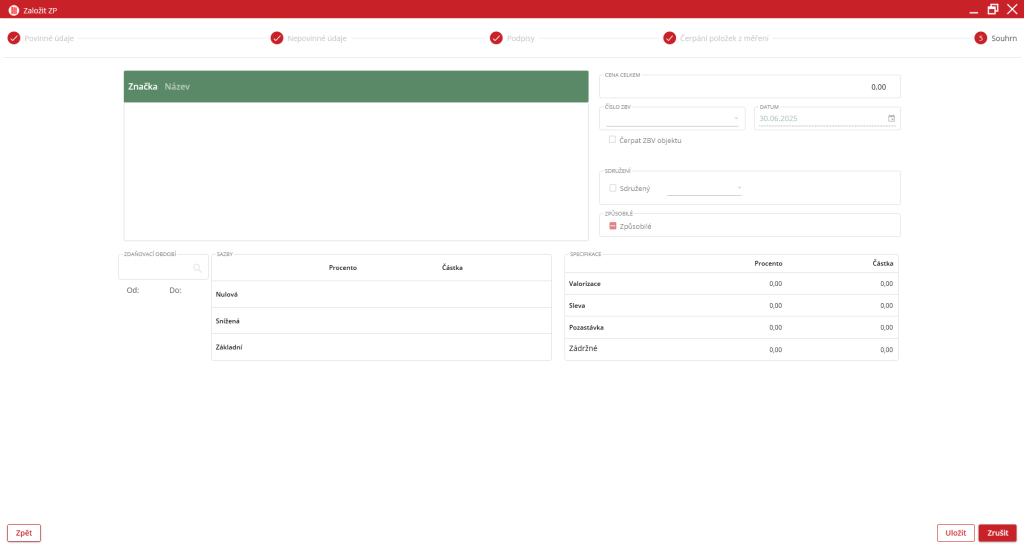Viewport: 1024px width, 549px height.
Task: Click the Čerpání položek z měření checkmark icon
Action: point(670,38)
